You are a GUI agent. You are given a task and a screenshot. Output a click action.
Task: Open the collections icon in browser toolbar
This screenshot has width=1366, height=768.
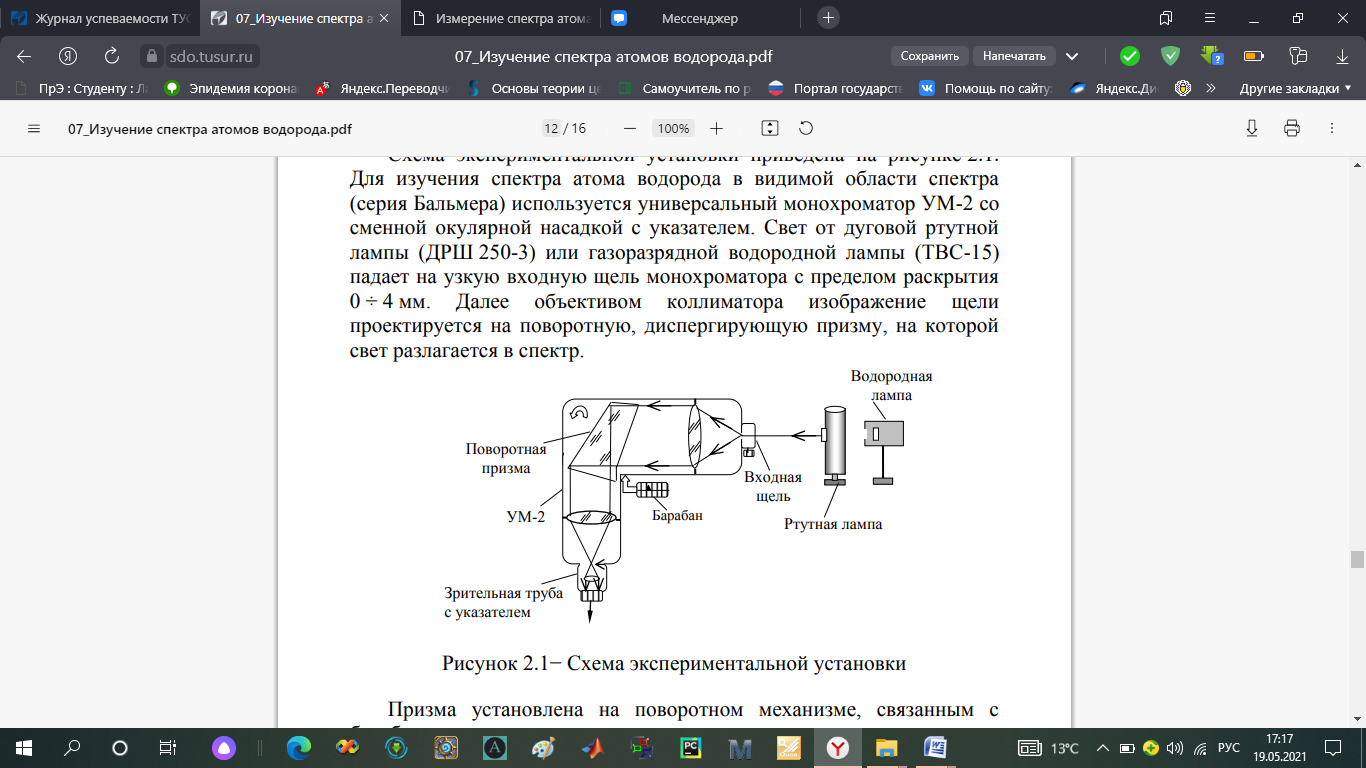pyautogui.click(x=1299, y=56)
